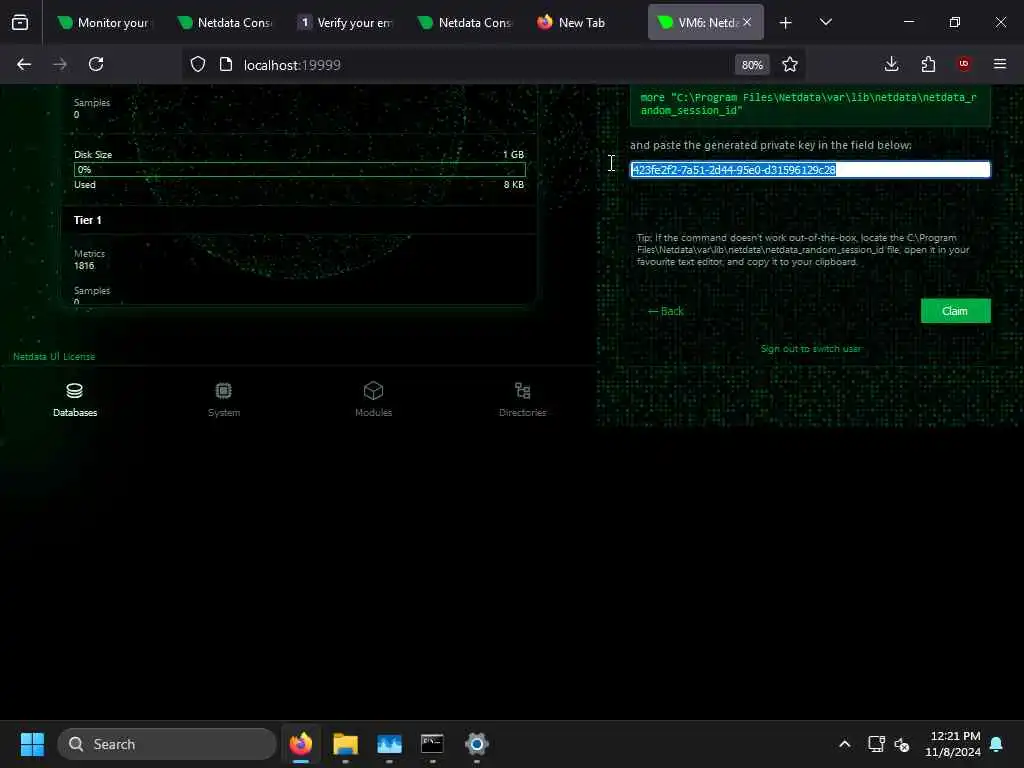Click the netdata_random_session_id command text
Screen dimensions: 1024x768
pos(808,104)
